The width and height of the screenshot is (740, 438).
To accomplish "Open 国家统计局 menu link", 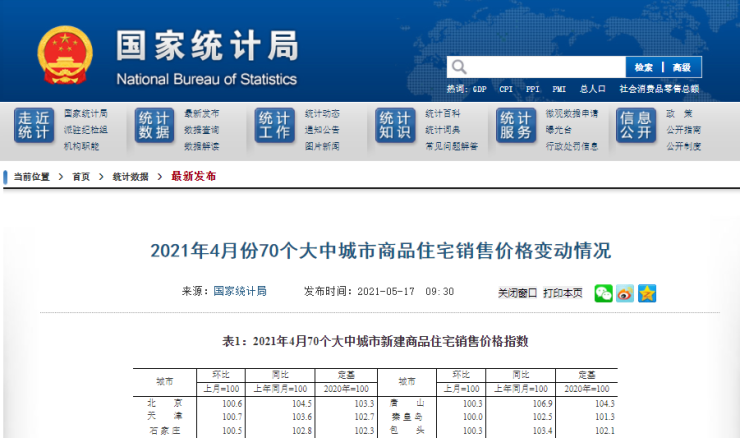I will (86, 113).
